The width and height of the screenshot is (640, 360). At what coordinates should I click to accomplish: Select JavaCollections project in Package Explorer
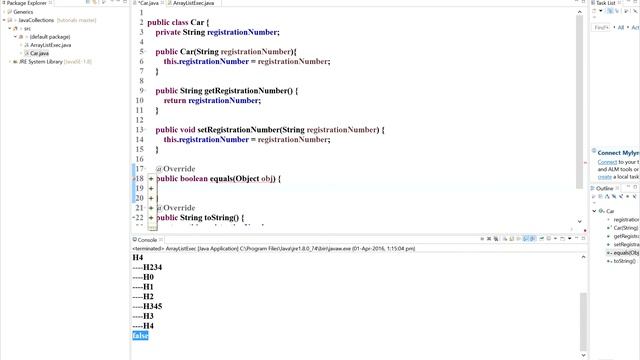(36, 20)
